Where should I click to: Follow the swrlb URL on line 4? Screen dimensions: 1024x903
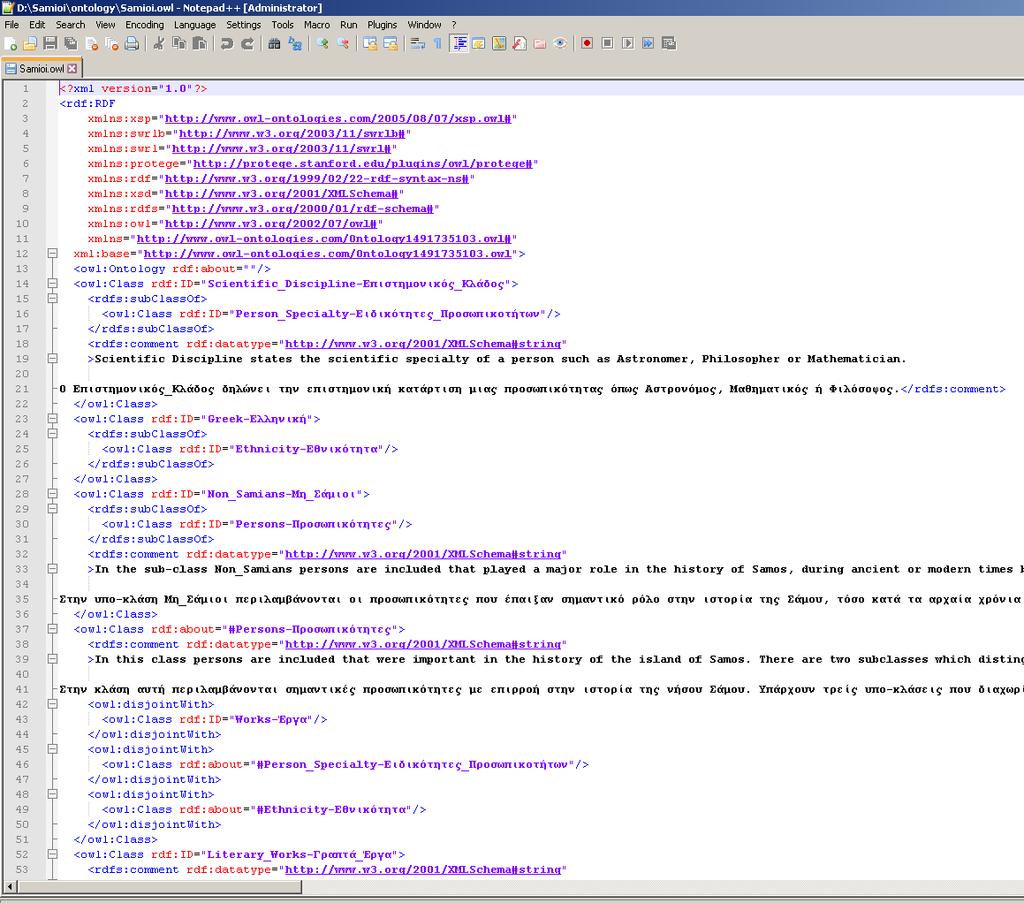click(x=292, y=133)
